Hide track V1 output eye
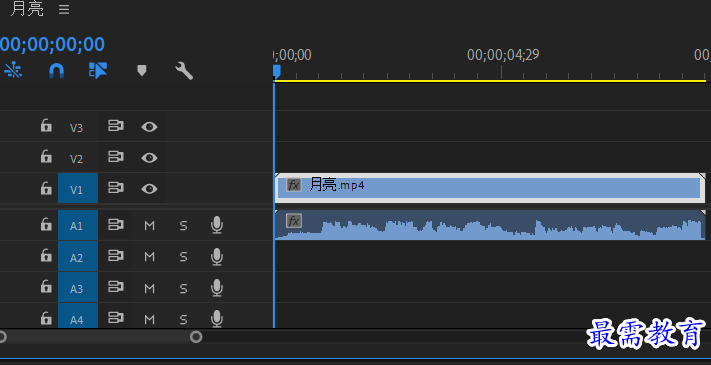 click(149, 189)
